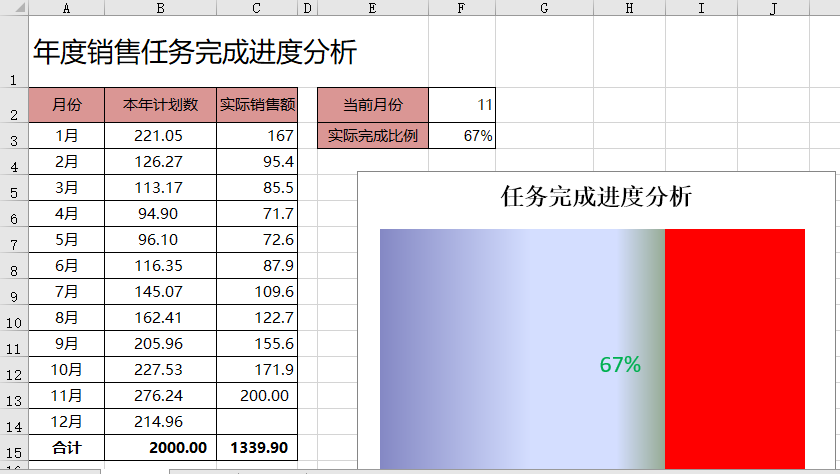Click the title cell 年度销售任务完成进度分析

click(x=195, y=52)
